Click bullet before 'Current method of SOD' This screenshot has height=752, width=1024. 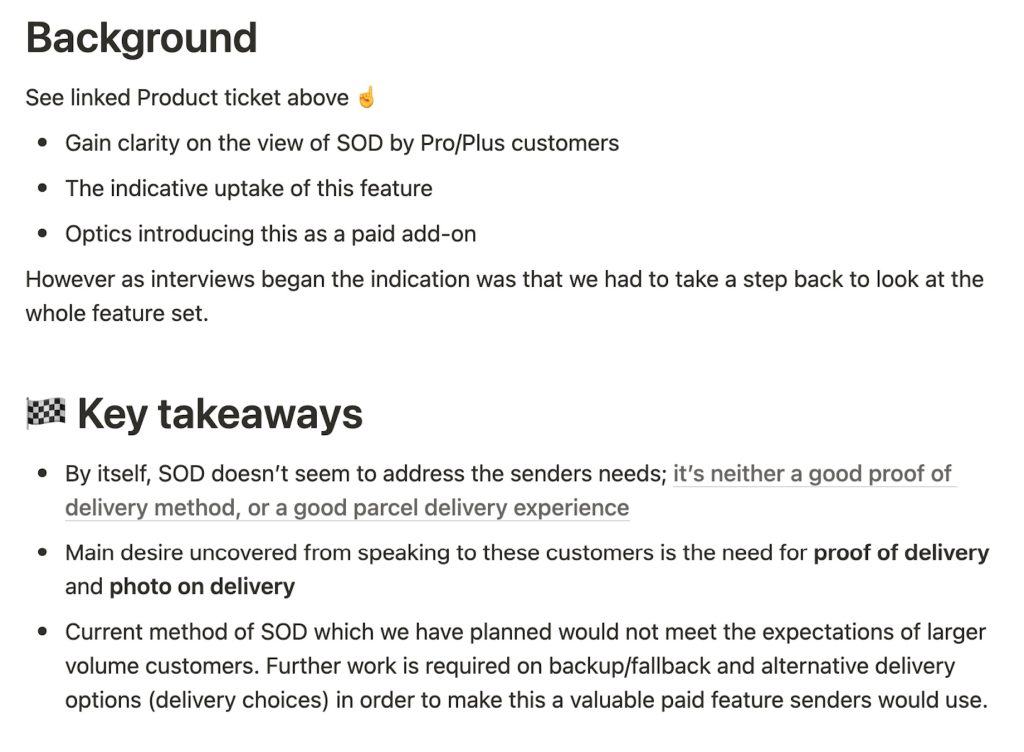point(42,631)
